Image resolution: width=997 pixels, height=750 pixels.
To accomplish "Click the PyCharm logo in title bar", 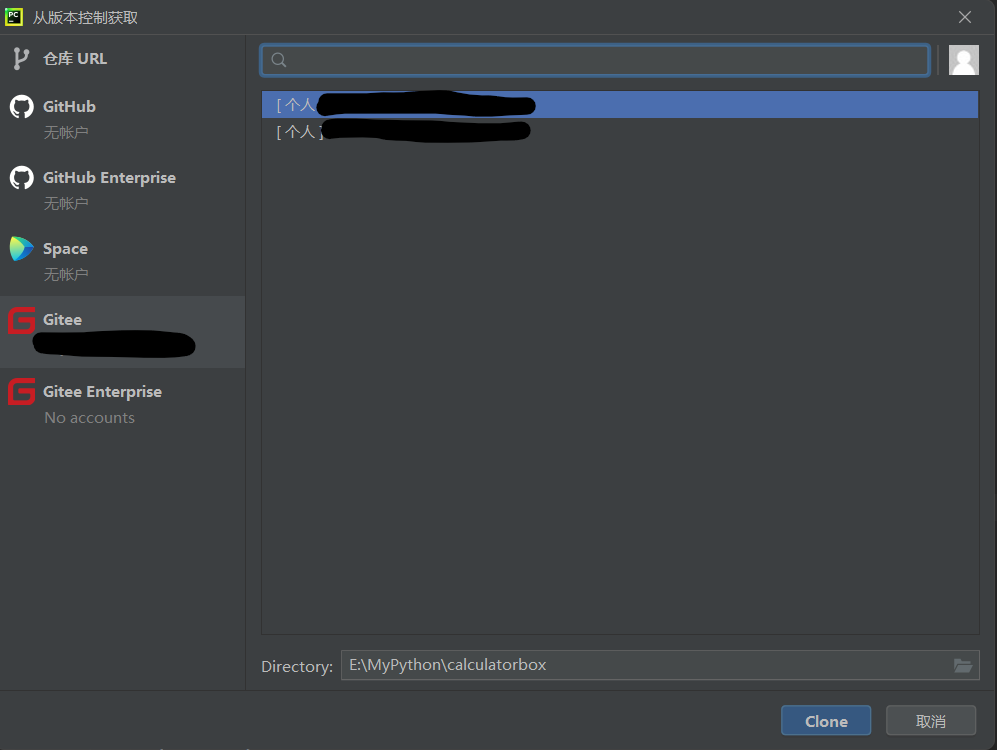I will (x=14, y=17).
